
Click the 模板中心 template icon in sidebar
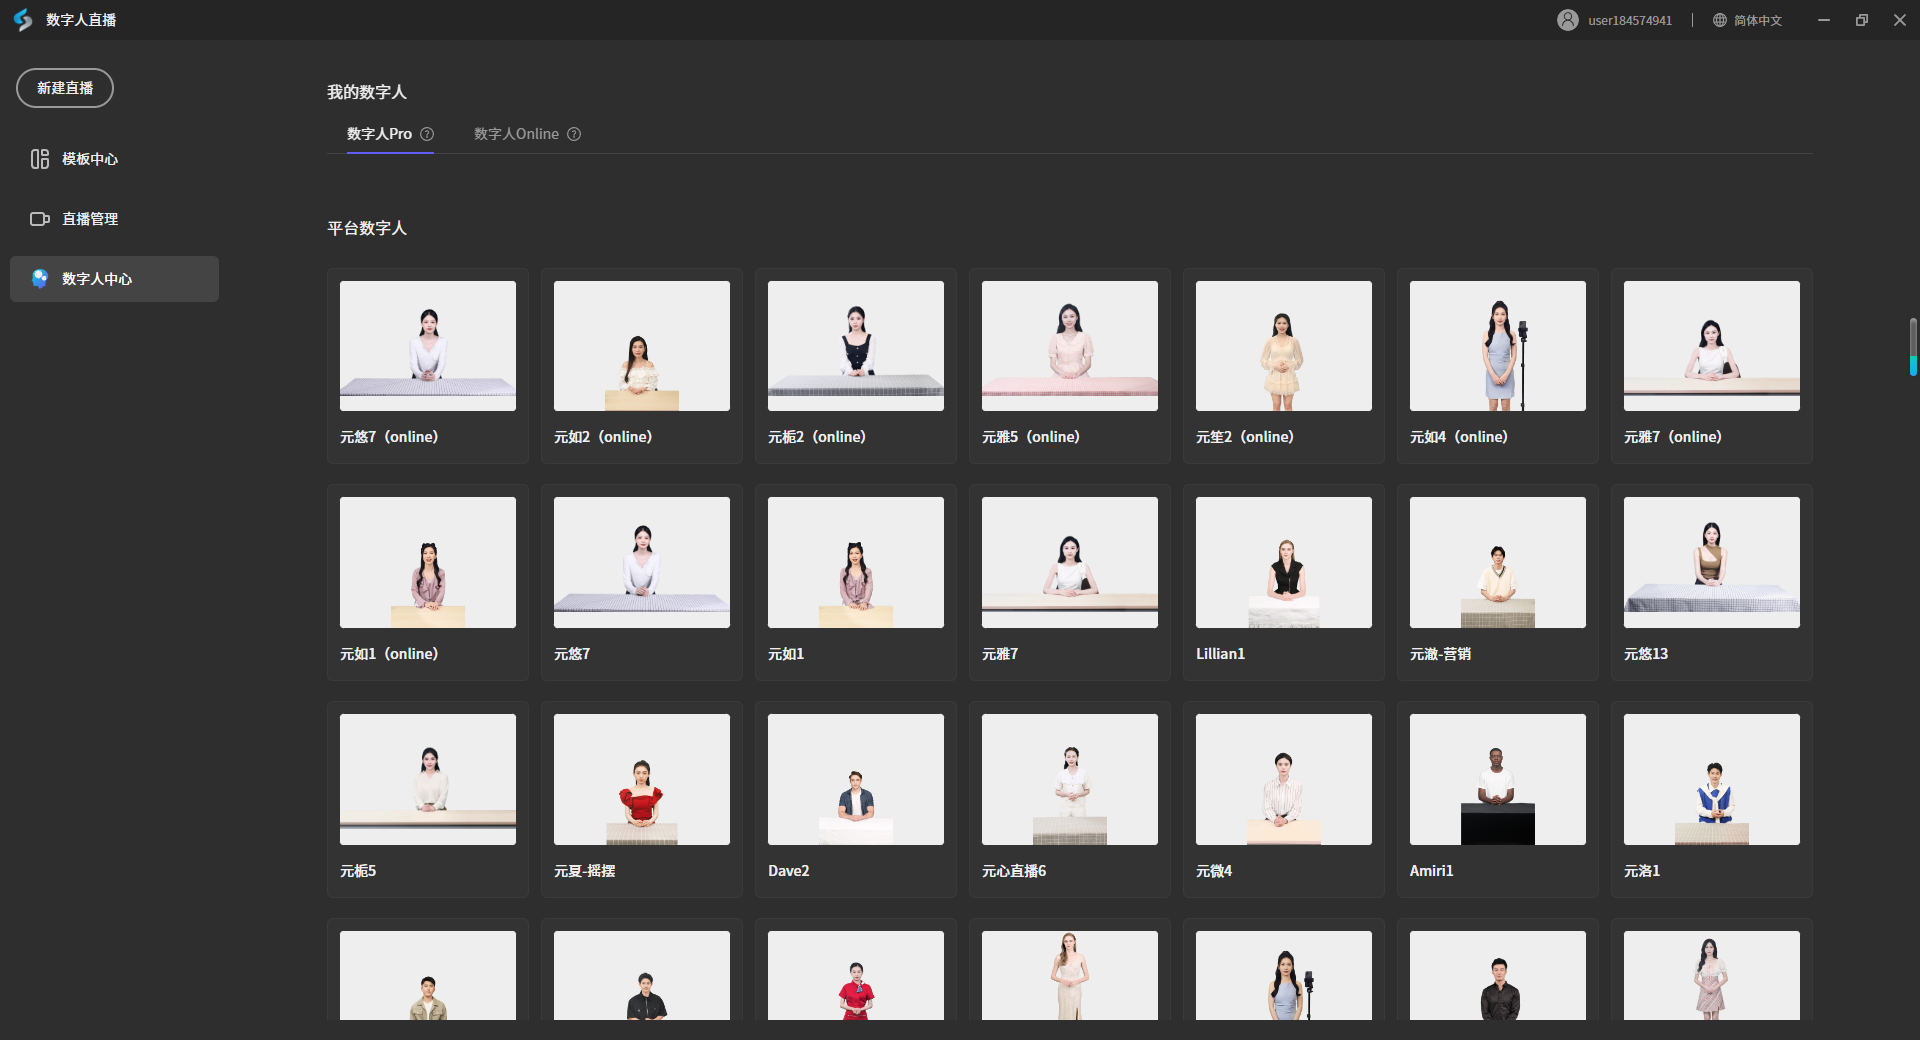[40, 159]
